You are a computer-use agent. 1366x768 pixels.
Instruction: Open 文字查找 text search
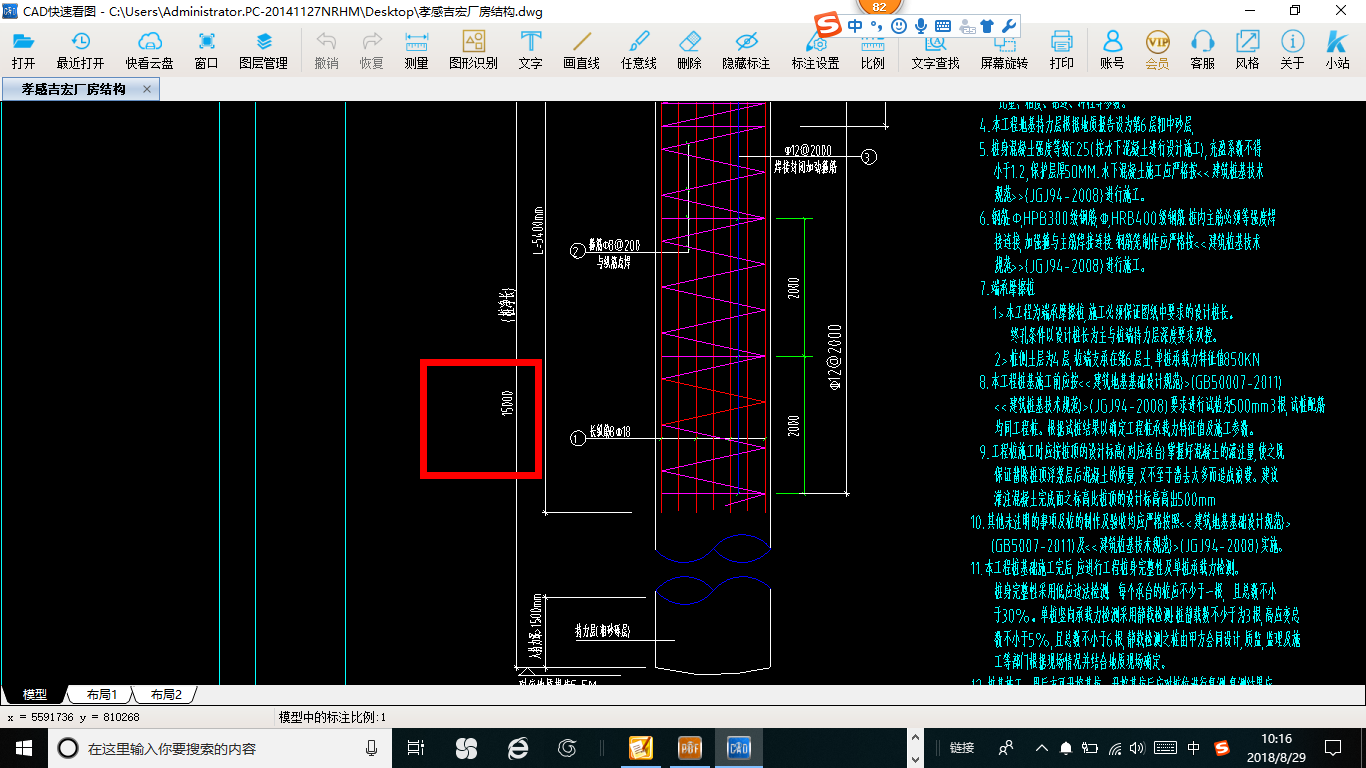coord(935,54)
